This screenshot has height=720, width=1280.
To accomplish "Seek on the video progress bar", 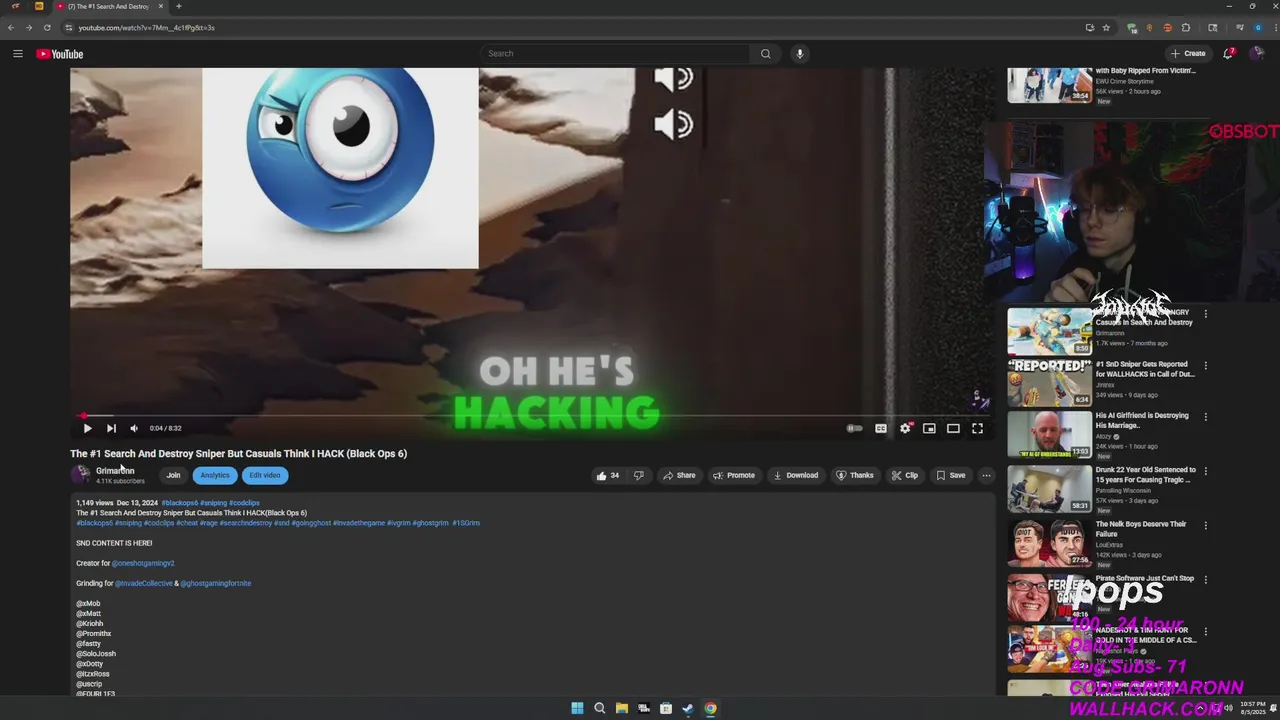I will pos(533,416).
